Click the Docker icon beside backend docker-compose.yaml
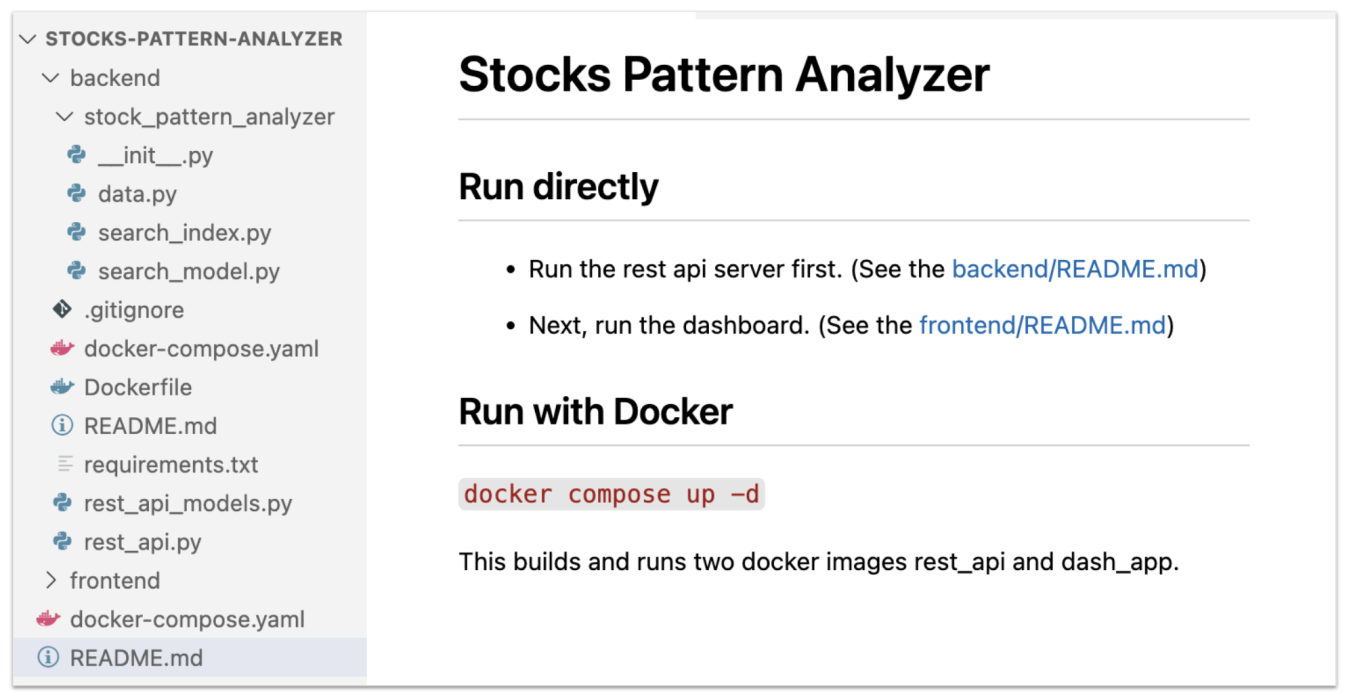Image resolution: width=1349 pixels, height=700 pixels. tap(63, 348)
